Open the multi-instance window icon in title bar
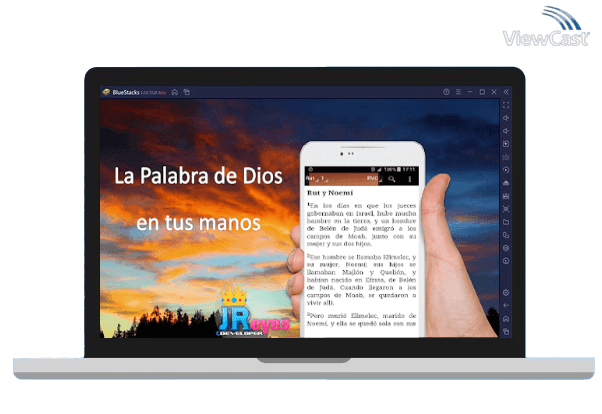Screen dimensions: 602x414 [187, 92]
